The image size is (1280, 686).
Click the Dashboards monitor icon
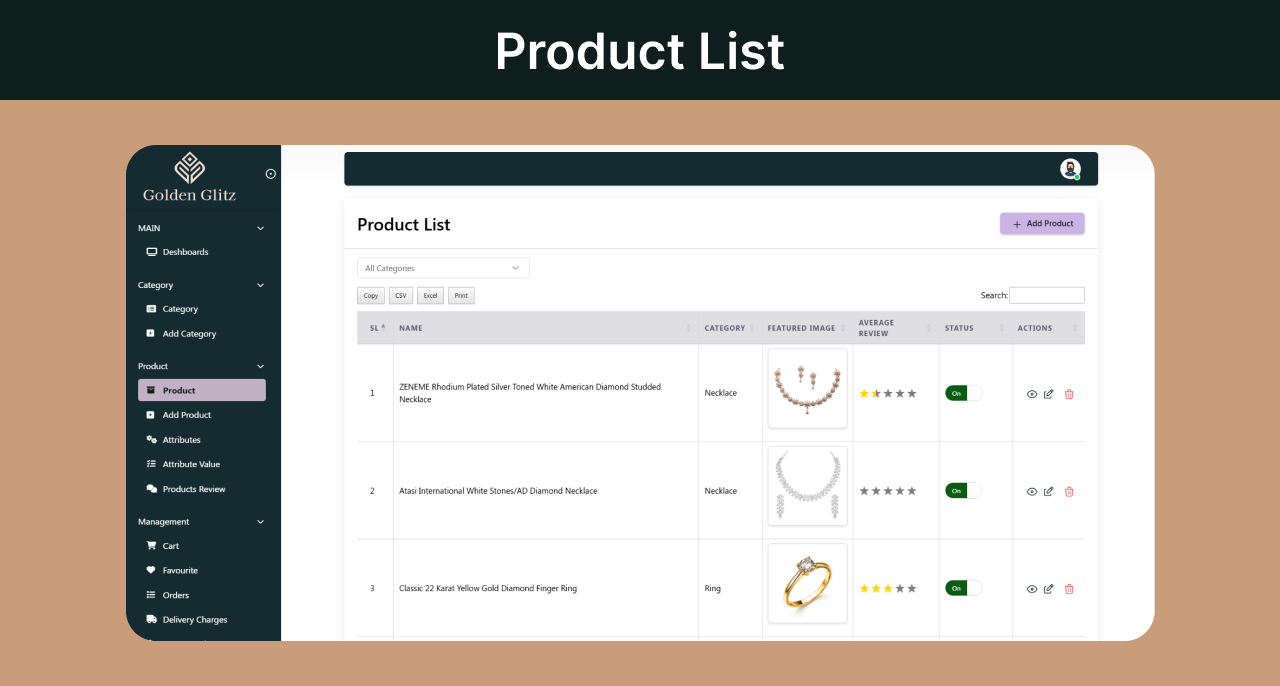(x=151, y=252)
